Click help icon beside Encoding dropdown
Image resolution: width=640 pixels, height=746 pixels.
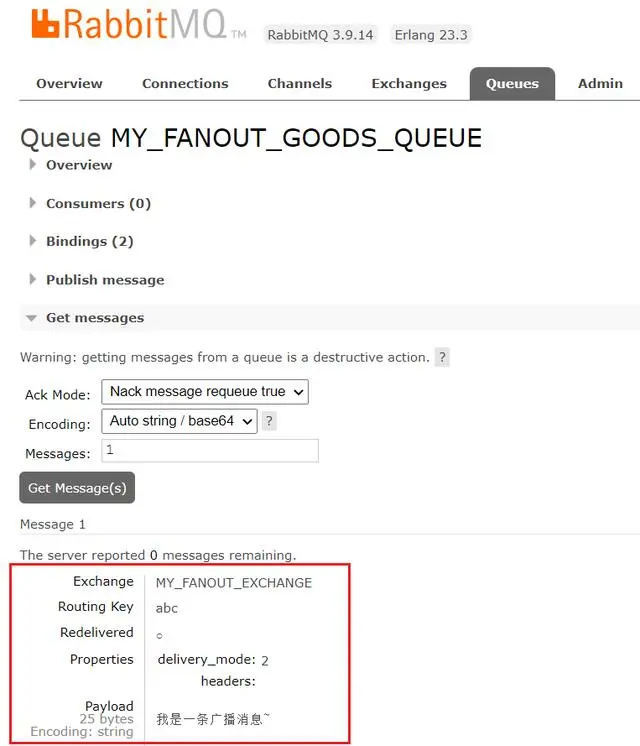click(x=269, y=421)
